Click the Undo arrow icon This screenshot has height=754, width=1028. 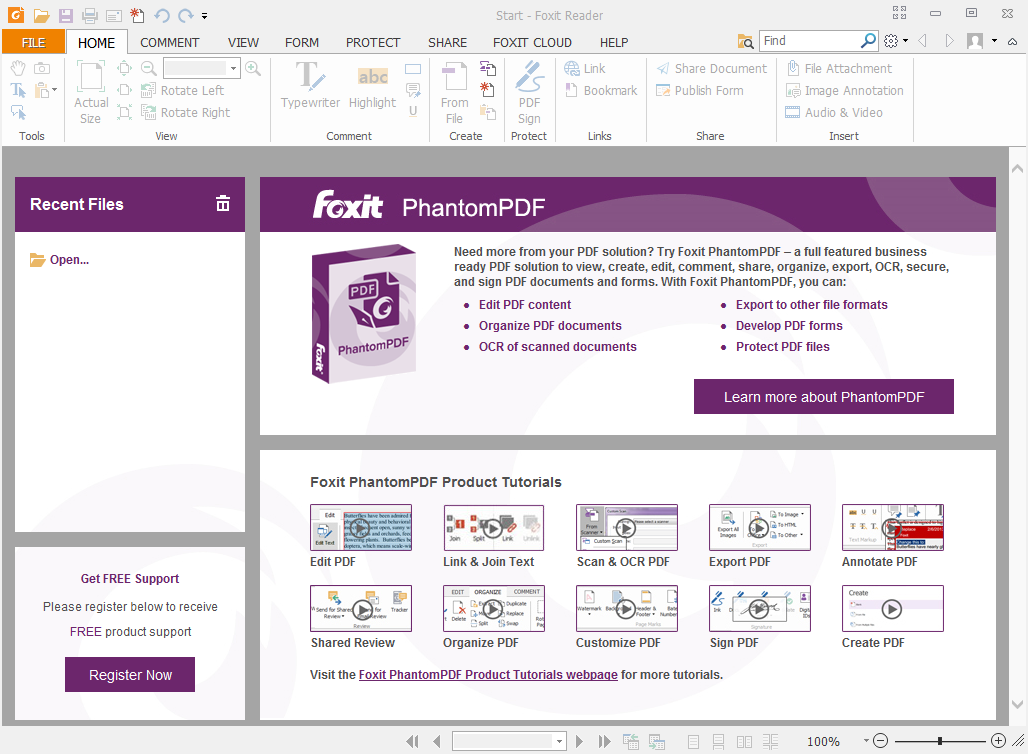(x=163, y=15)
